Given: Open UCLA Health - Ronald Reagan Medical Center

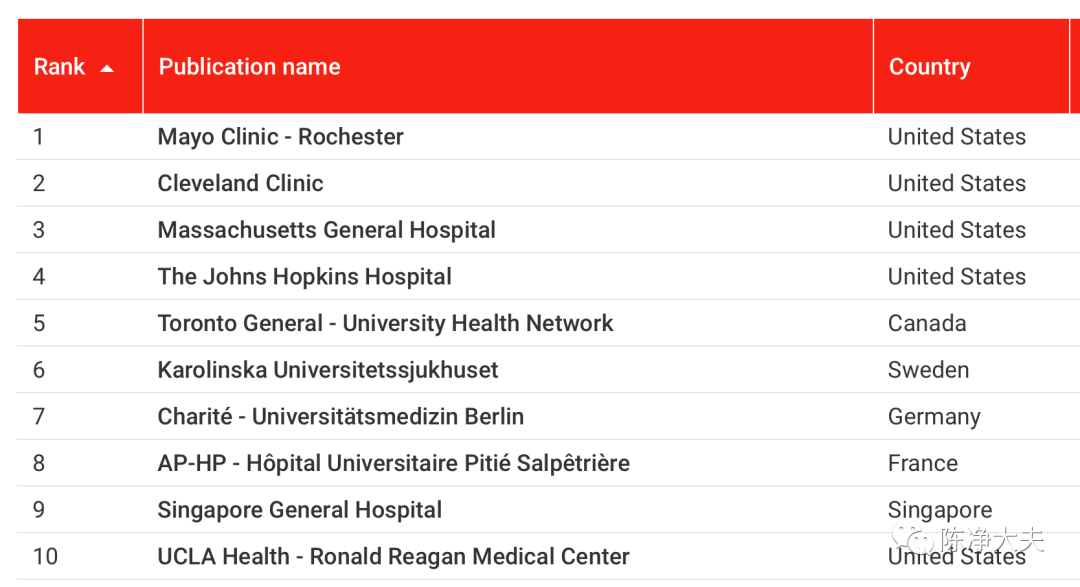Looking at the screenshot, I should [393, 557].
